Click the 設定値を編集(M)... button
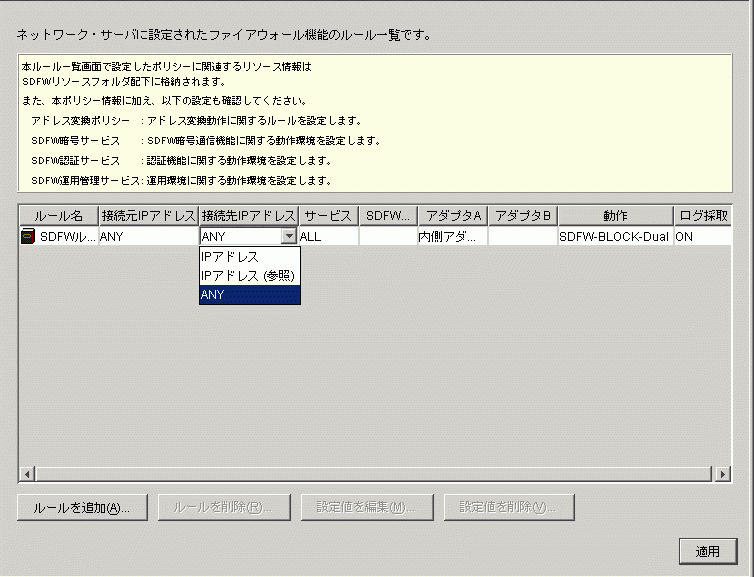 click(367, 507)
